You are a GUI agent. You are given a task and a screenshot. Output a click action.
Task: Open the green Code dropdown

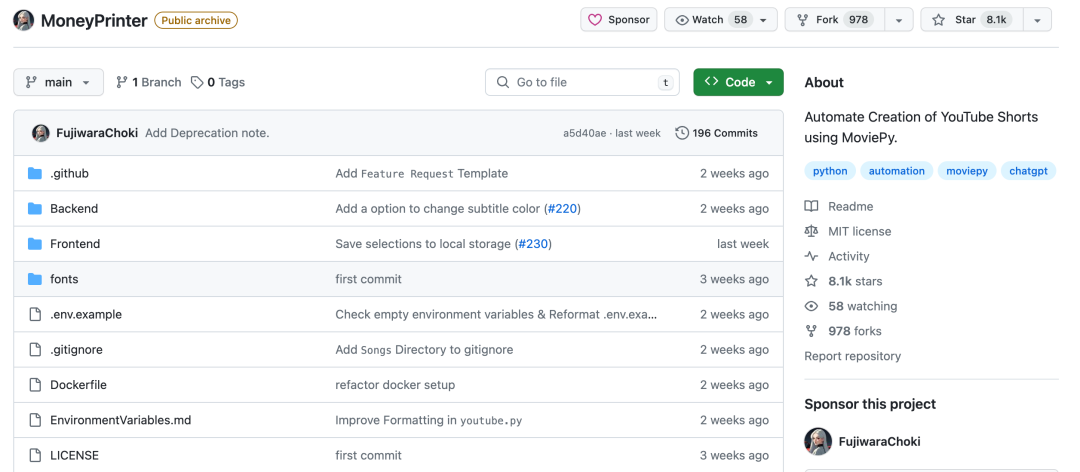(738, 82)
